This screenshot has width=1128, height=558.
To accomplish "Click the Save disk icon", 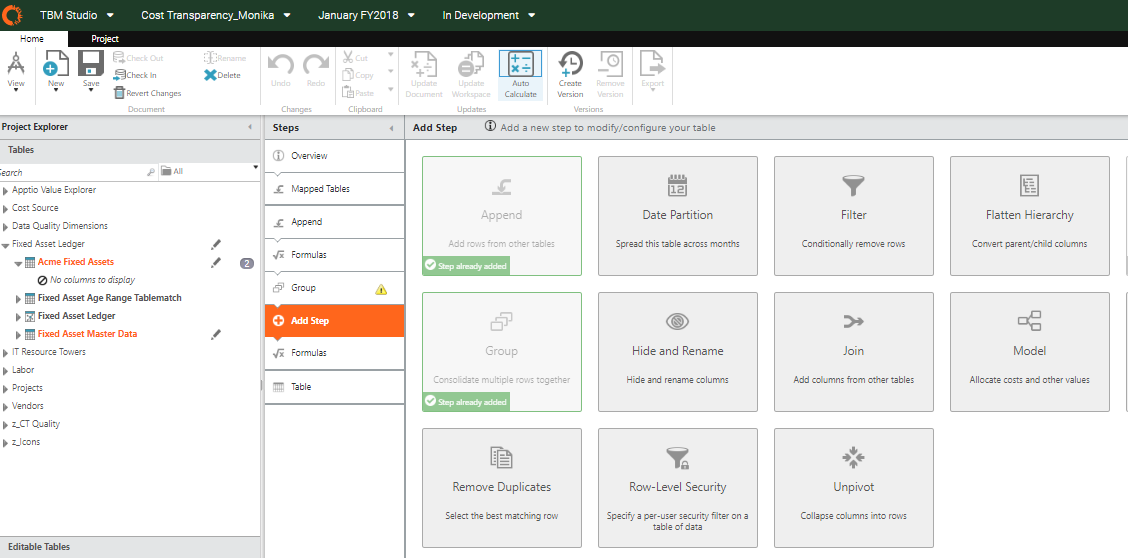I will pos(91,64).
